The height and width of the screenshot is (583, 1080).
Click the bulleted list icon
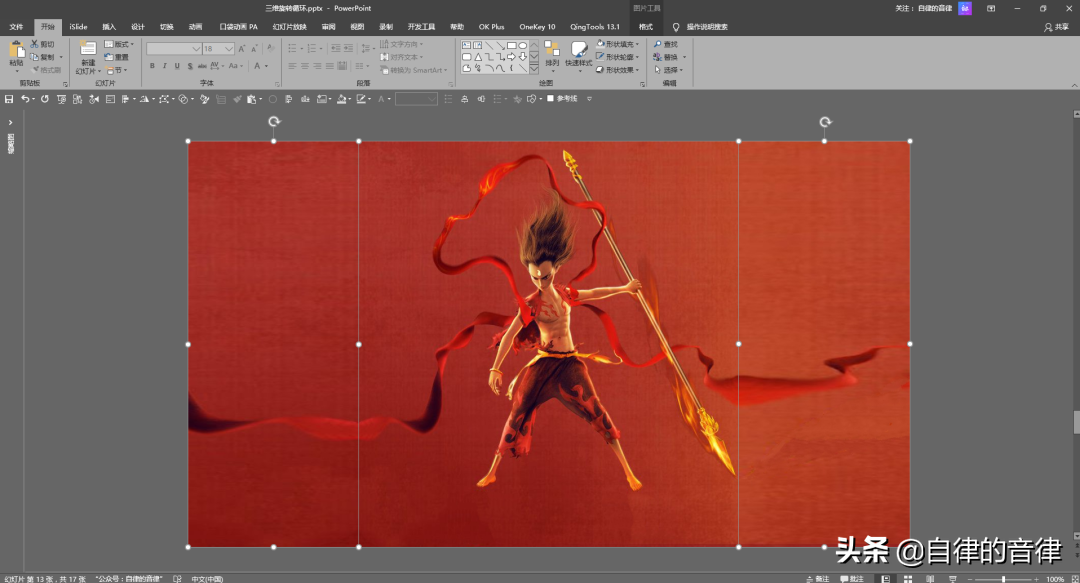pyautogui.click(x=294, y=49)
